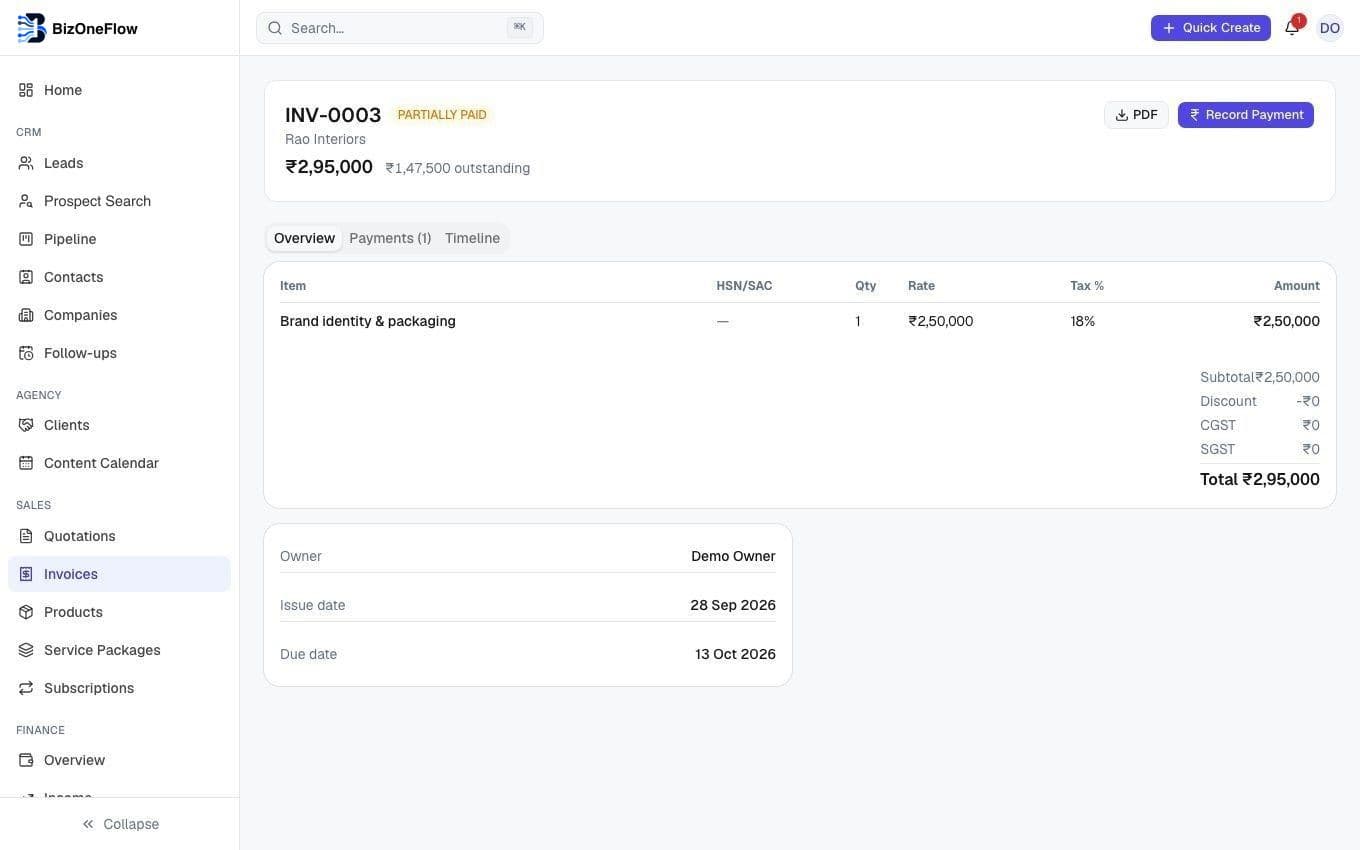Click the PARTIALLY PAID status badge

coord(442,115)
